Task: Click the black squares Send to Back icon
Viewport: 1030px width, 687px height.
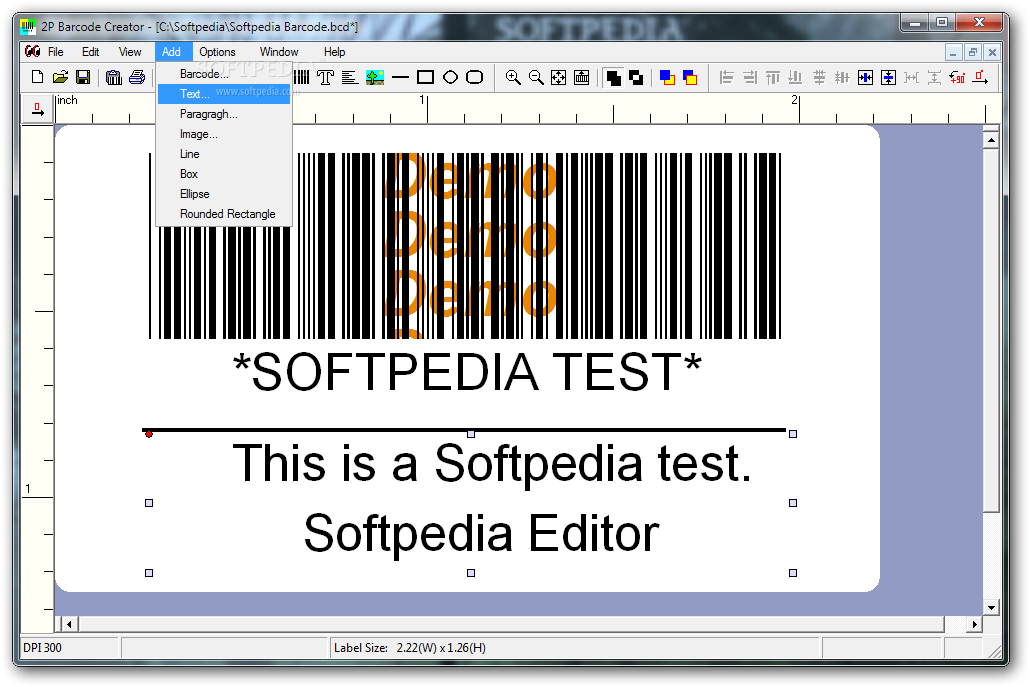Action: pos(636,78)
